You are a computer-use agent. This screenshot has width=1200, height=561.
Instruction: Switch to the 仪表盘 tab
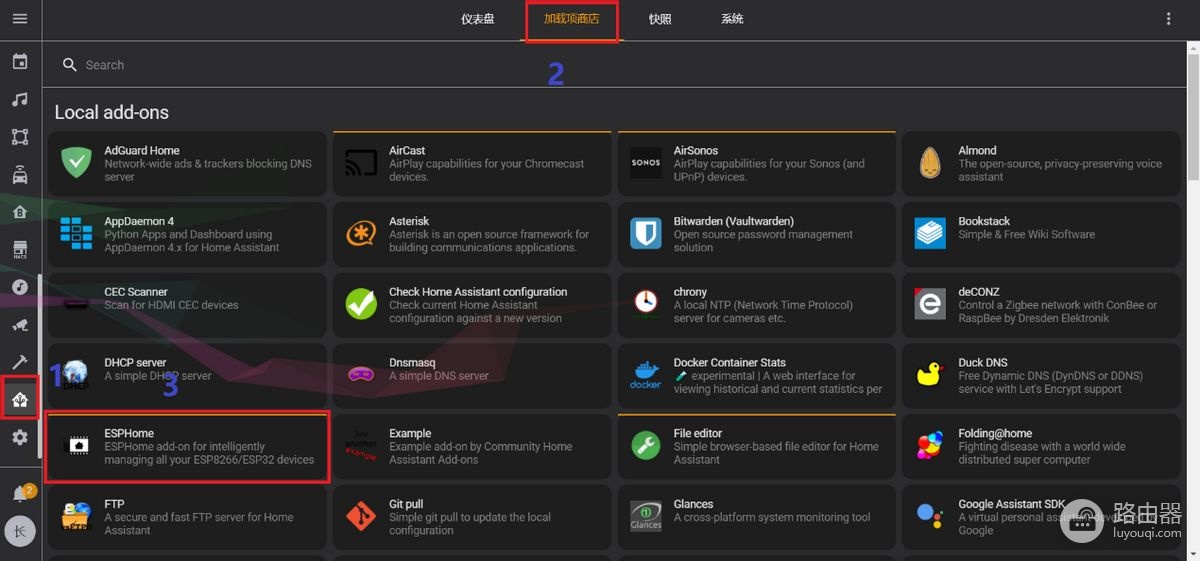click(478, 19)
